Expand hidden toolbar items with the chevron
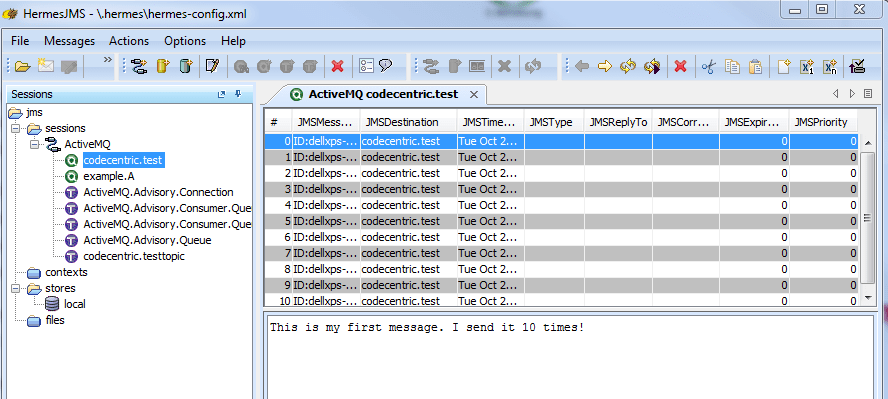Screen dimensions: 888x399 (x=107, y=60)
